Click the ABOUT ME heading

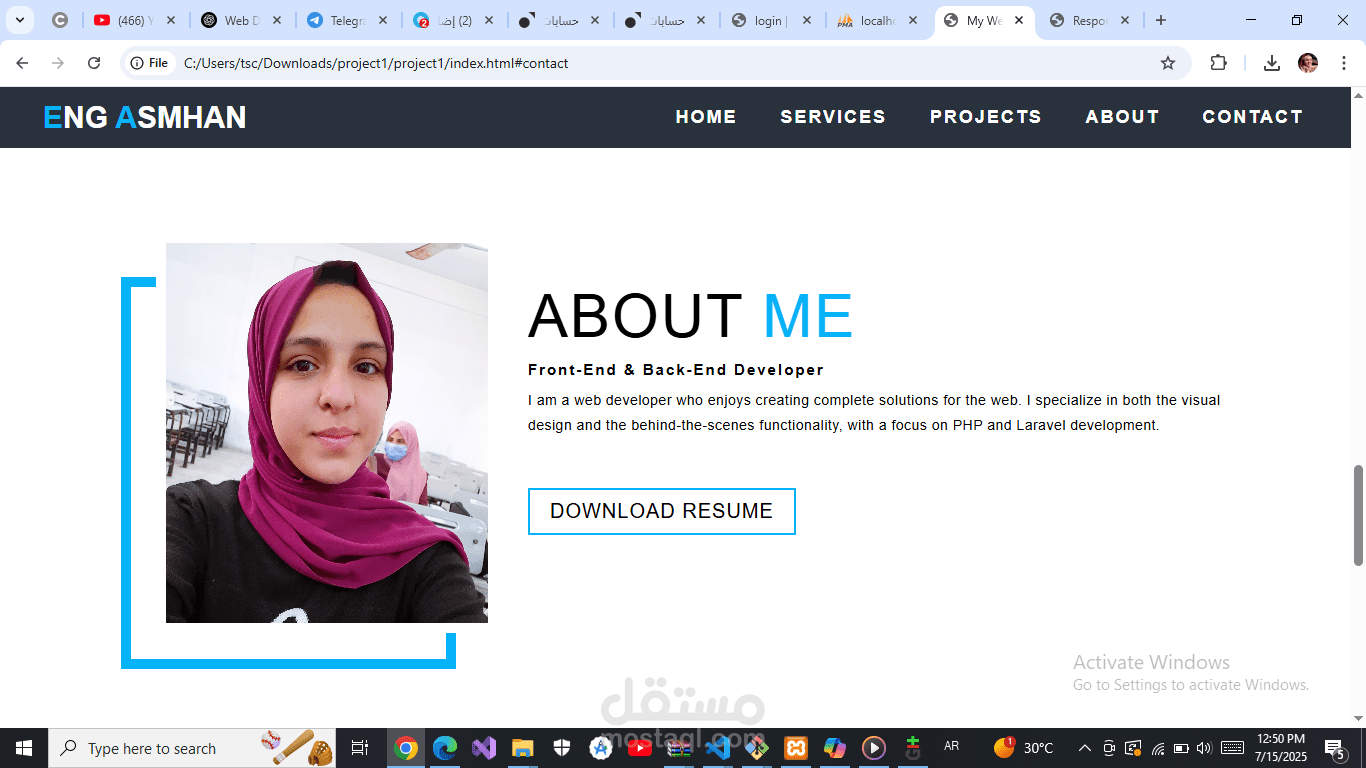(x=690, y=316)
